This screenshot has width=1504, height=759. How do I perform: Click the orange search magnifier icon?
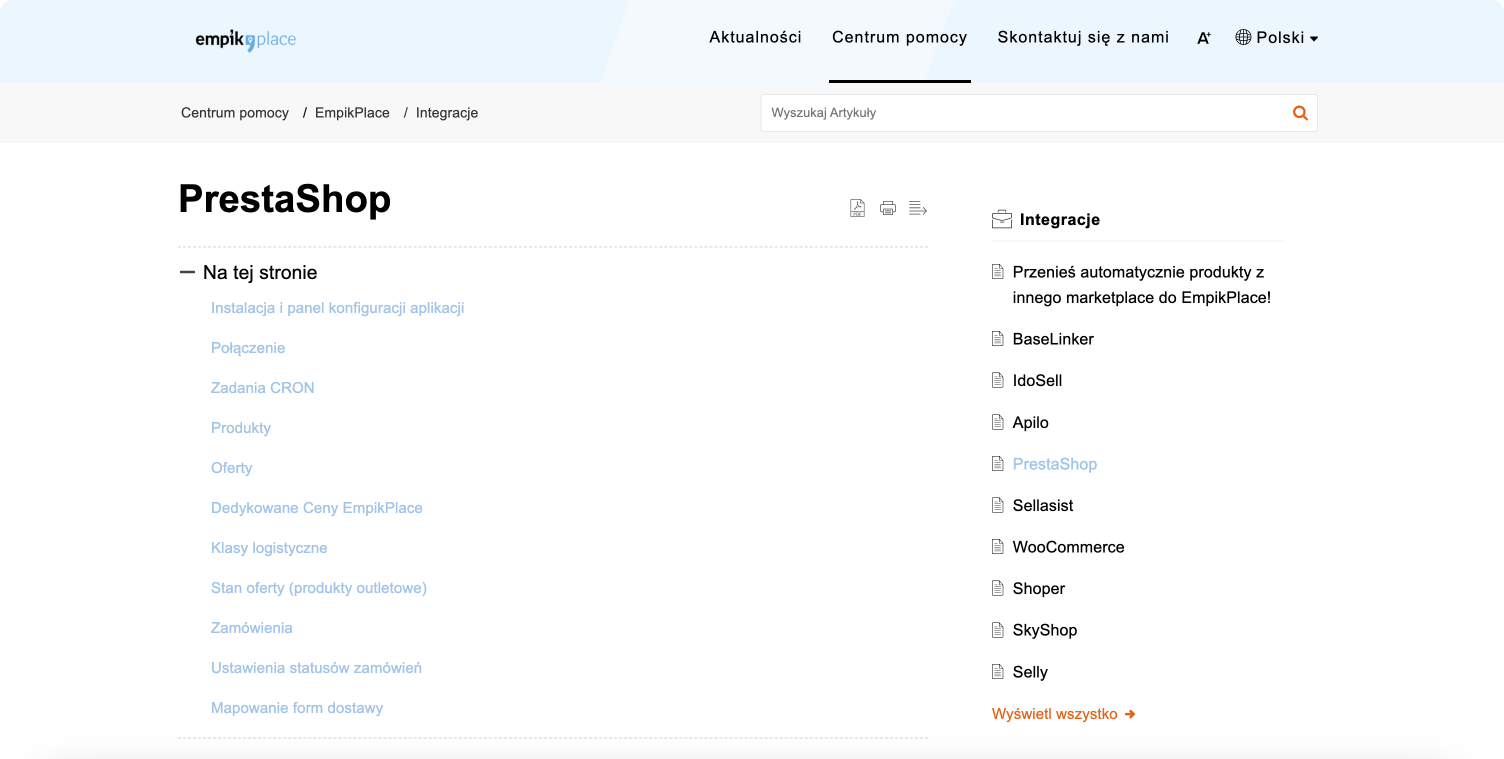1300,113
